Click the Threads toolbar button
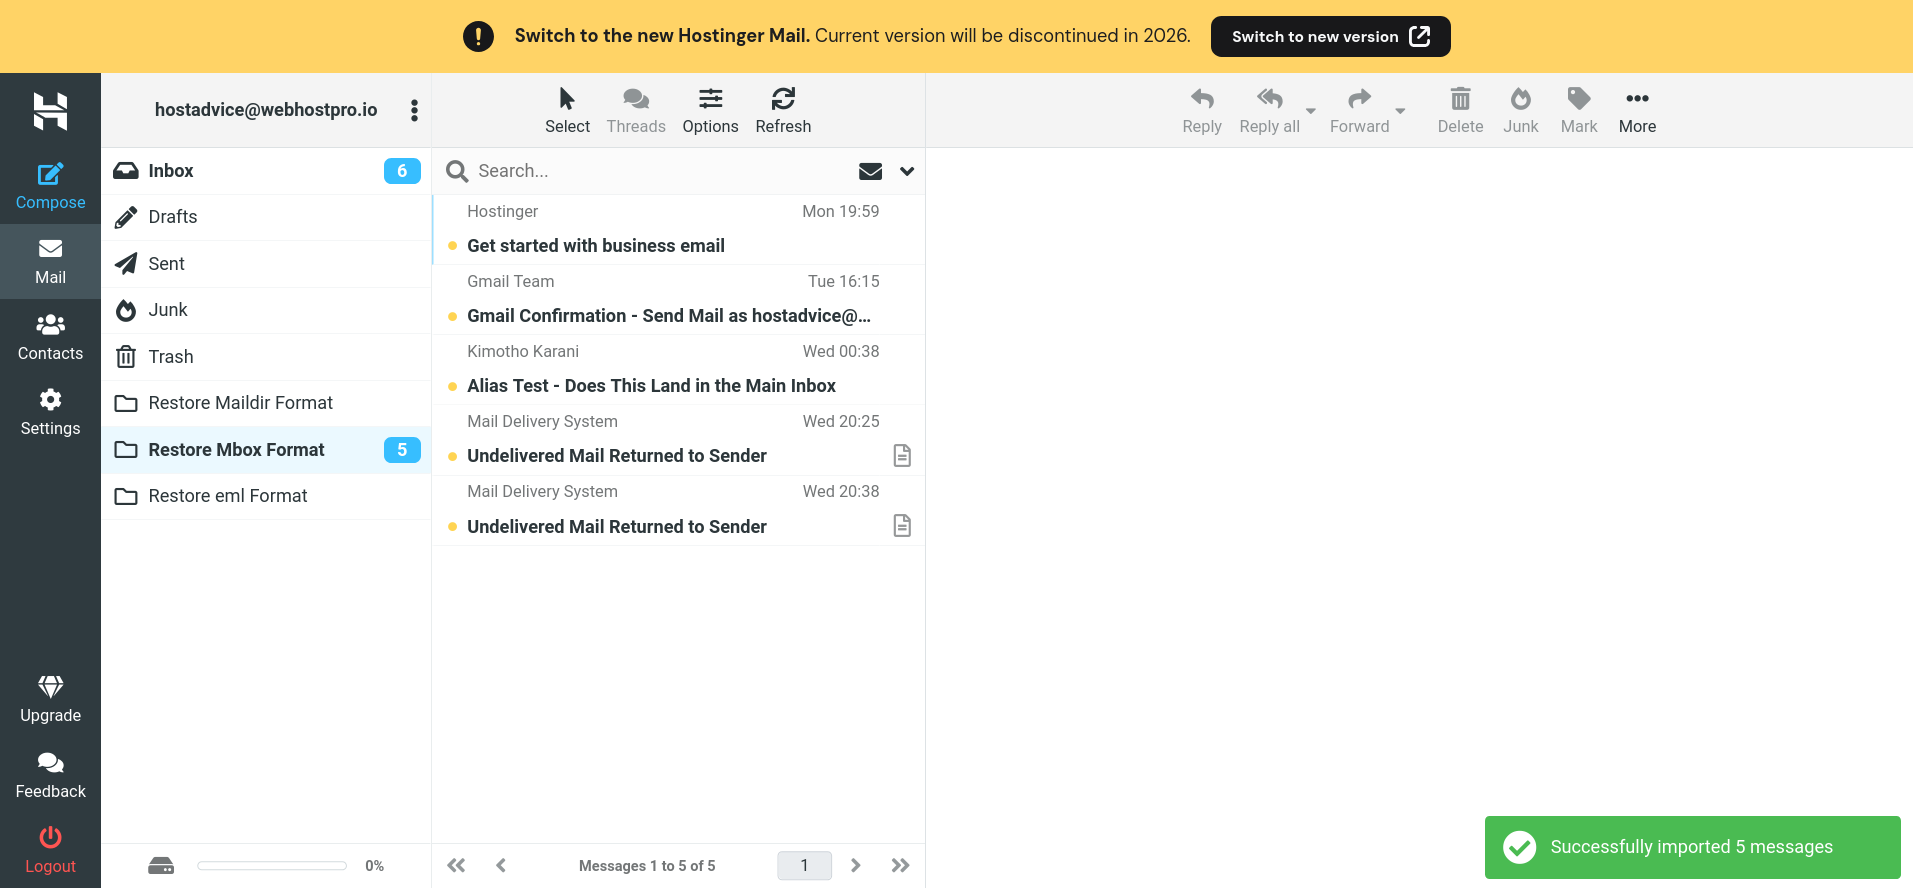Image resolution: width=1913 pixels, height=889 pixels. pos(636,110)
